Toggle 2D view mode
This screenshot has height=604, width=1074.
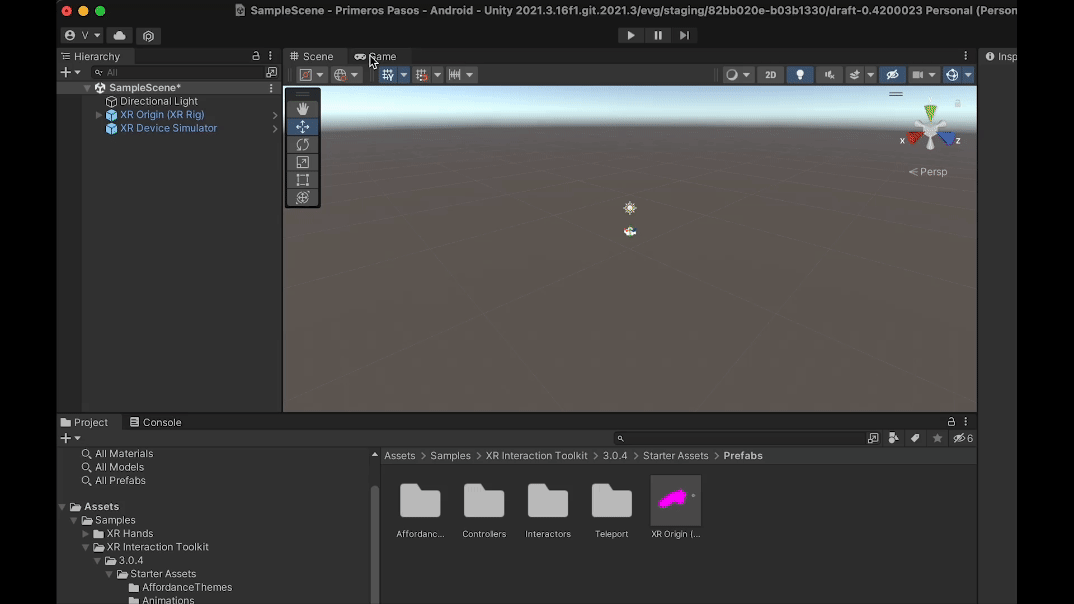click(x=771, y=75)
